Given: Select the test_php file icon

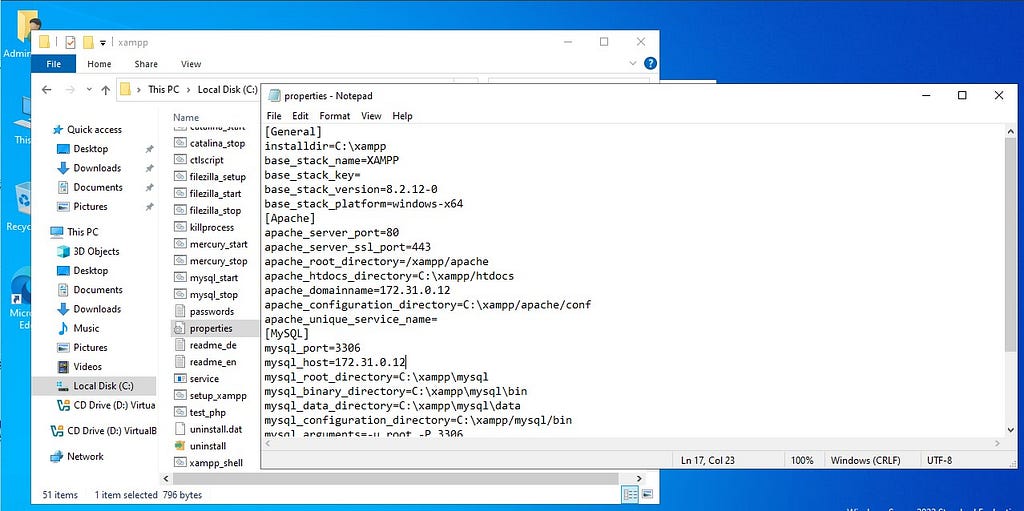Looking at the screenshot, I should (180, 412).
